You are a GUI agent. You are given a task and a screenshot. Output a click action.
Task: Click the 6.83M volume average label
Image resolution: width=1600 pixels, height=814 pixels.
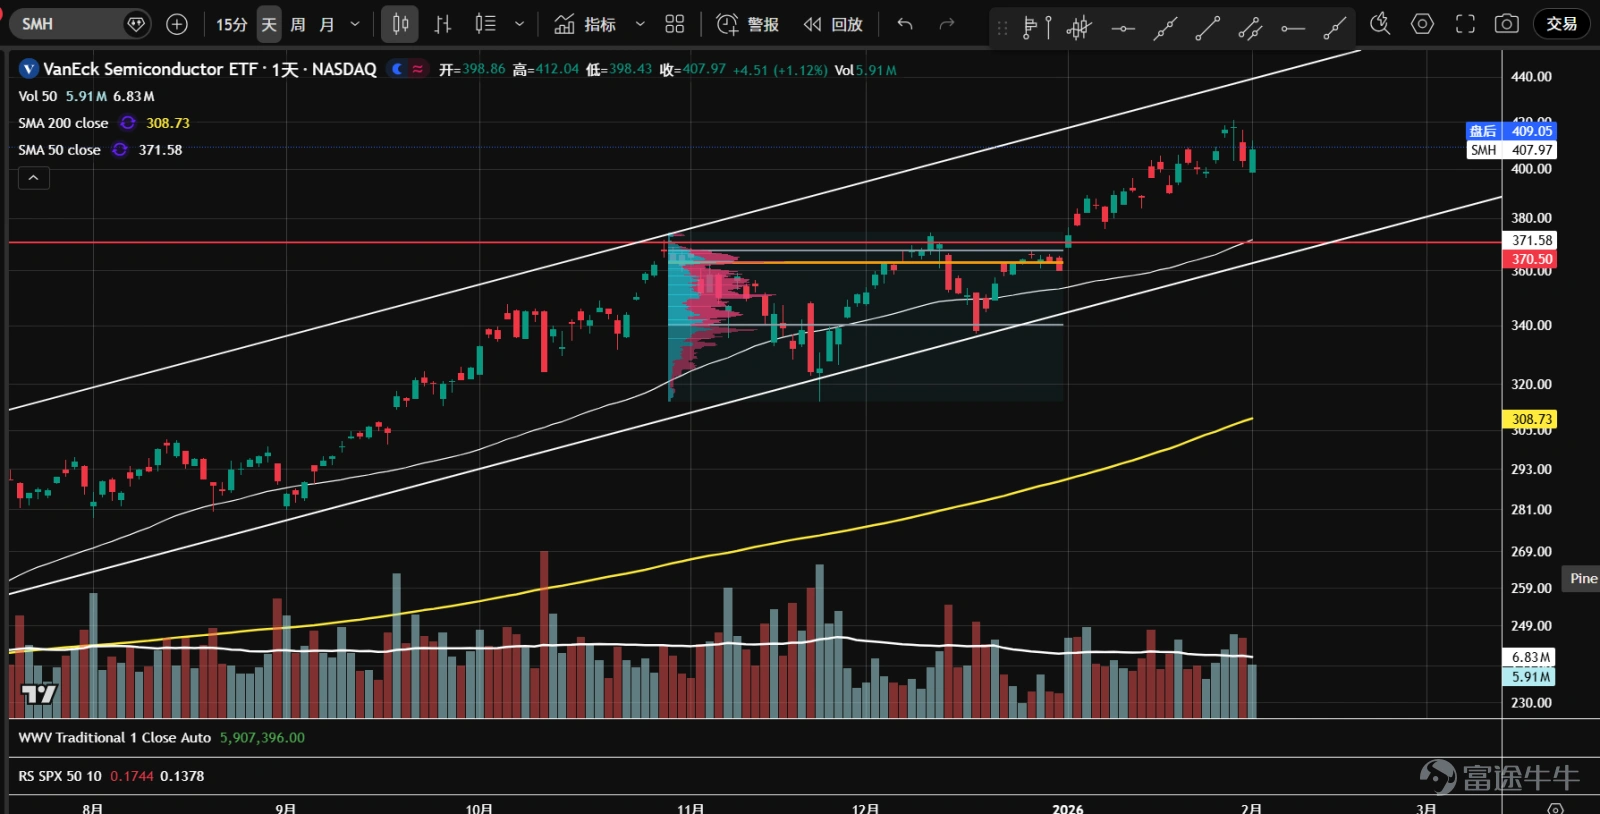point(1530,657)
